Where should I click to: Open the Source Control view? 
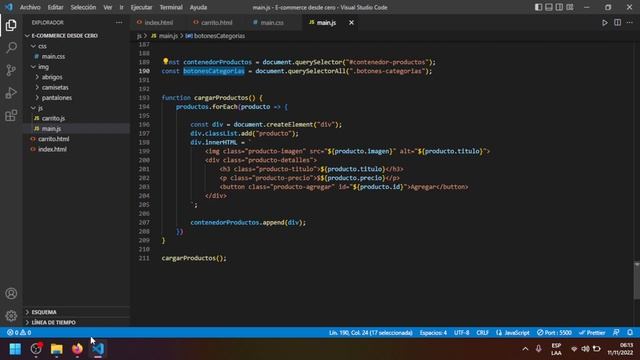click(x=11, y=70)
